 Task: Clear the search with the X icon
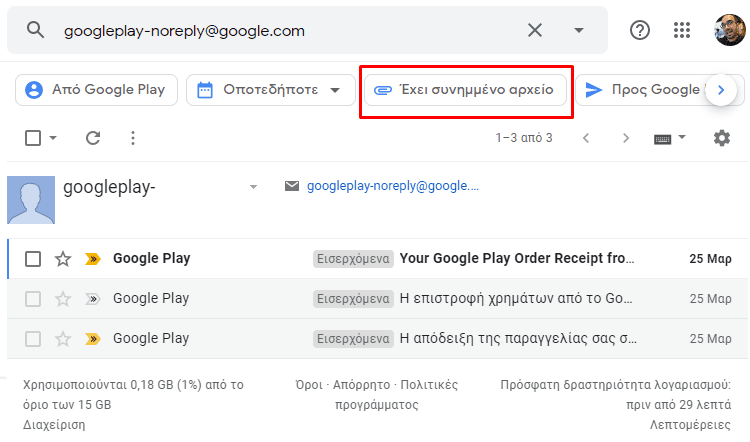[535, 30]
